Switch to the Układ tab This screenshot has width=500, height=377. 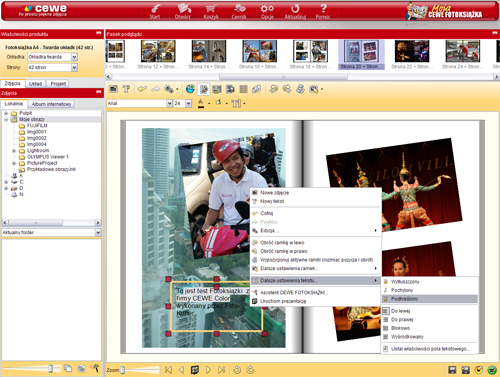pos(35,84)
